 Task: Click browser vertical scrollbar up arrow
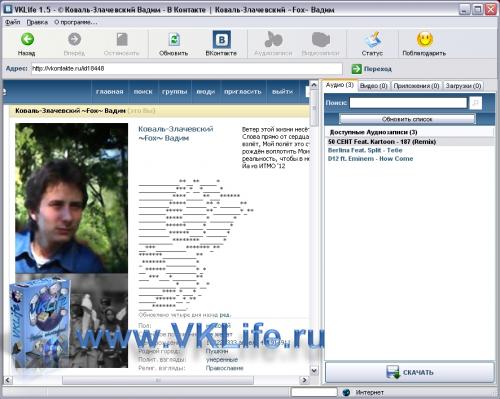pos(314,85)
